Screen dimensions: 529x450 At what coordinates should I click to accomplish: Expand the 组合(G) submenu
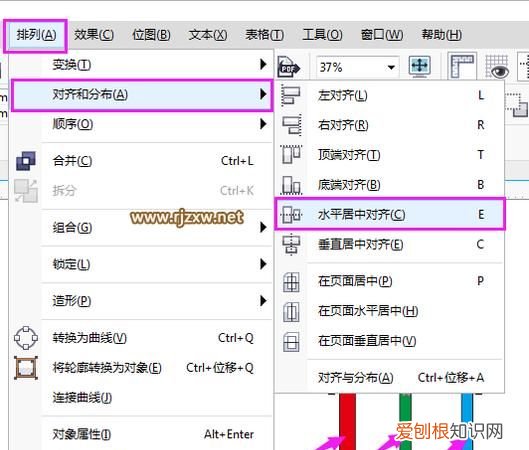[142, 228]
